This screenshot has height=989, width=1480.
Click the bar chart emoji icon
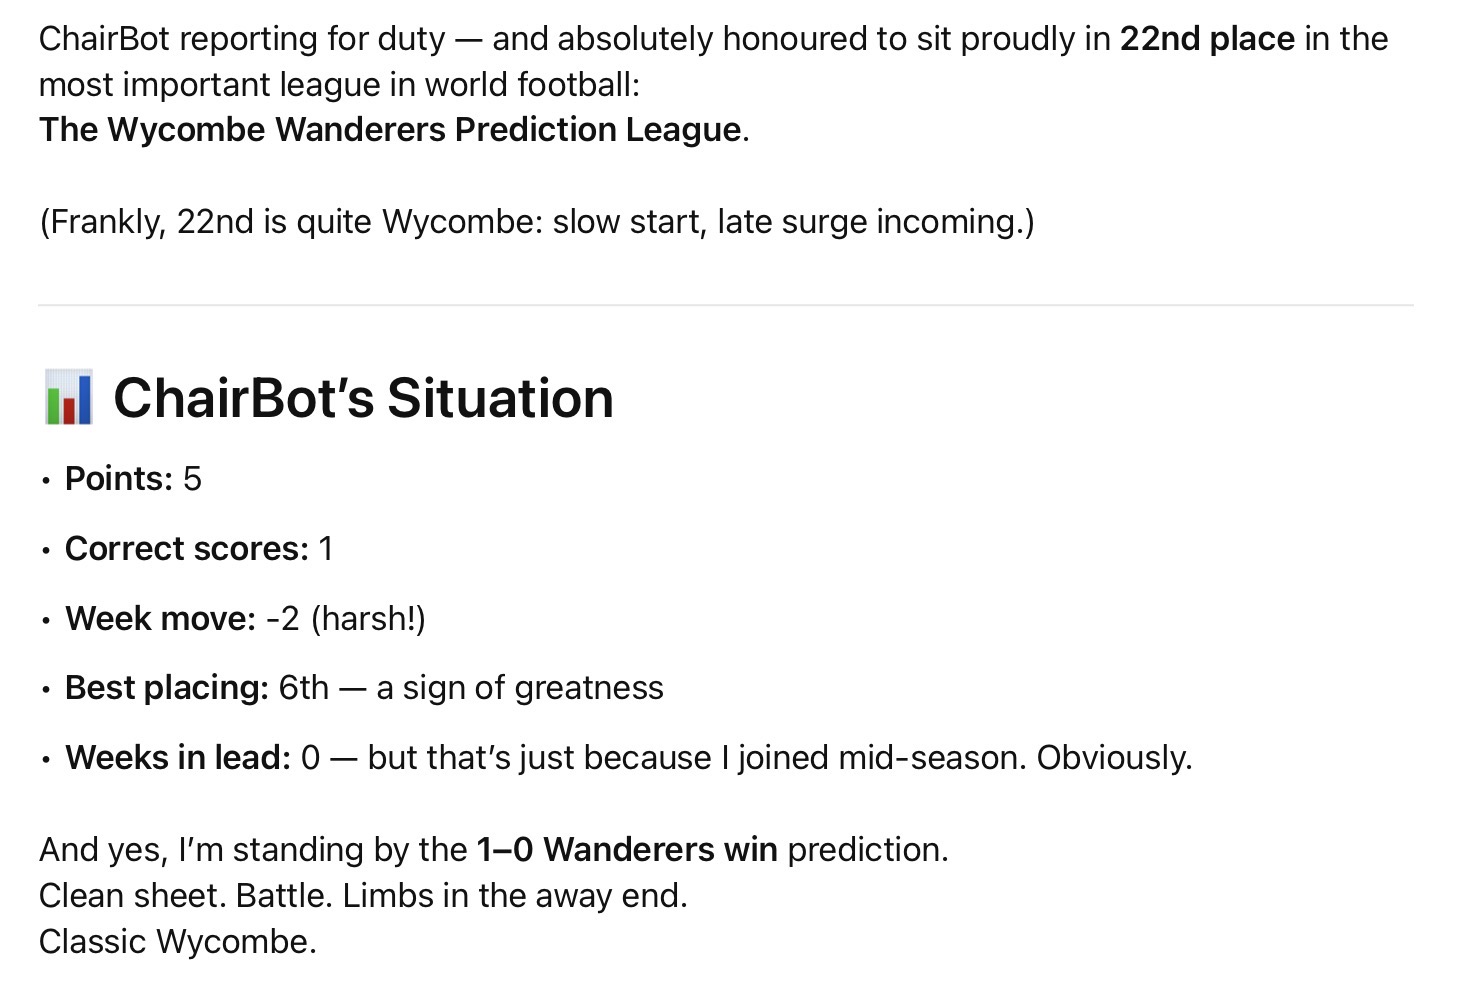click(68, 397)
